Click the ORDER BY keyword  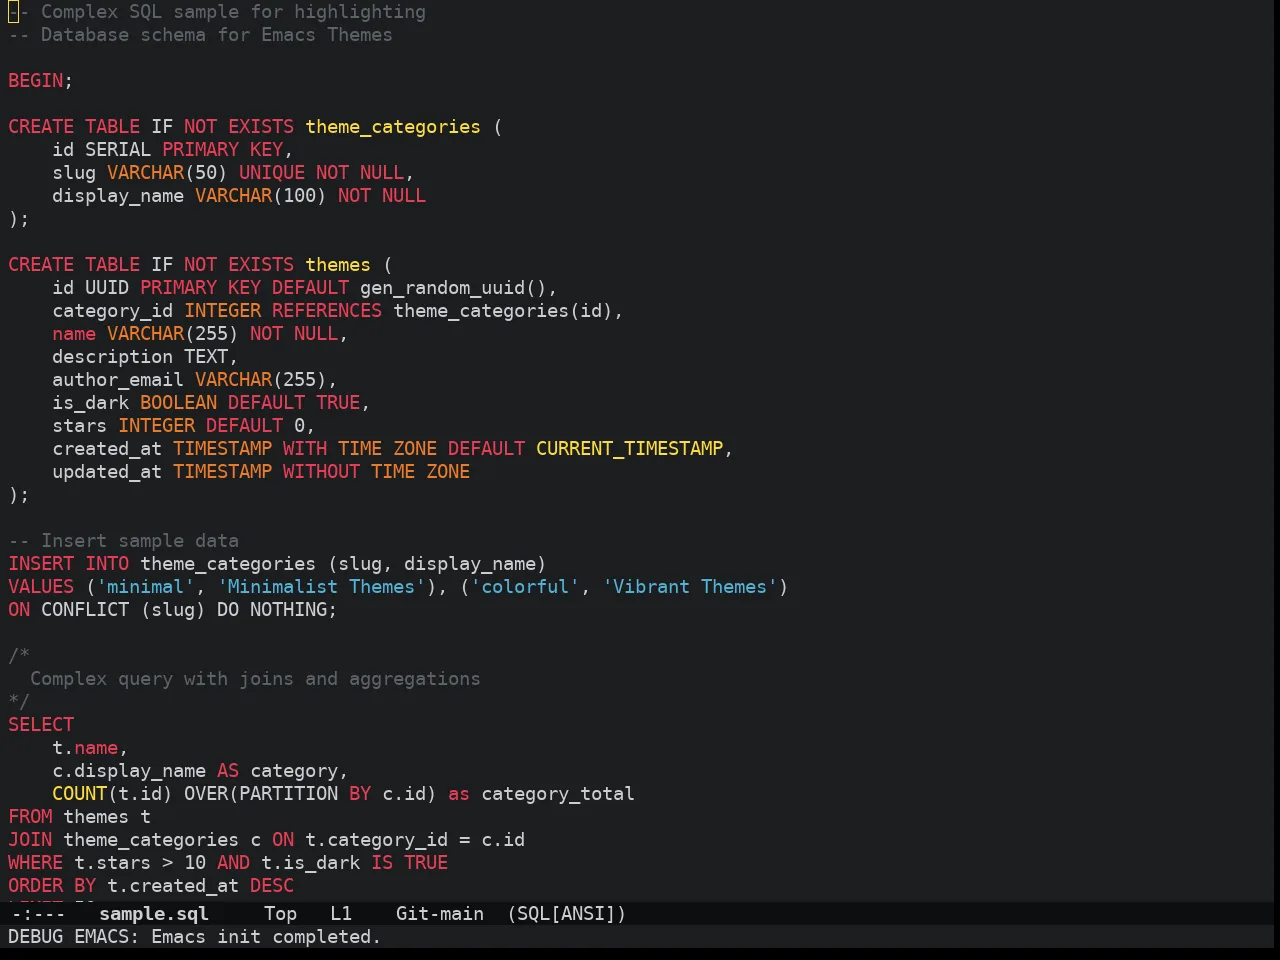pyautogui.click(x=52, y=886)
